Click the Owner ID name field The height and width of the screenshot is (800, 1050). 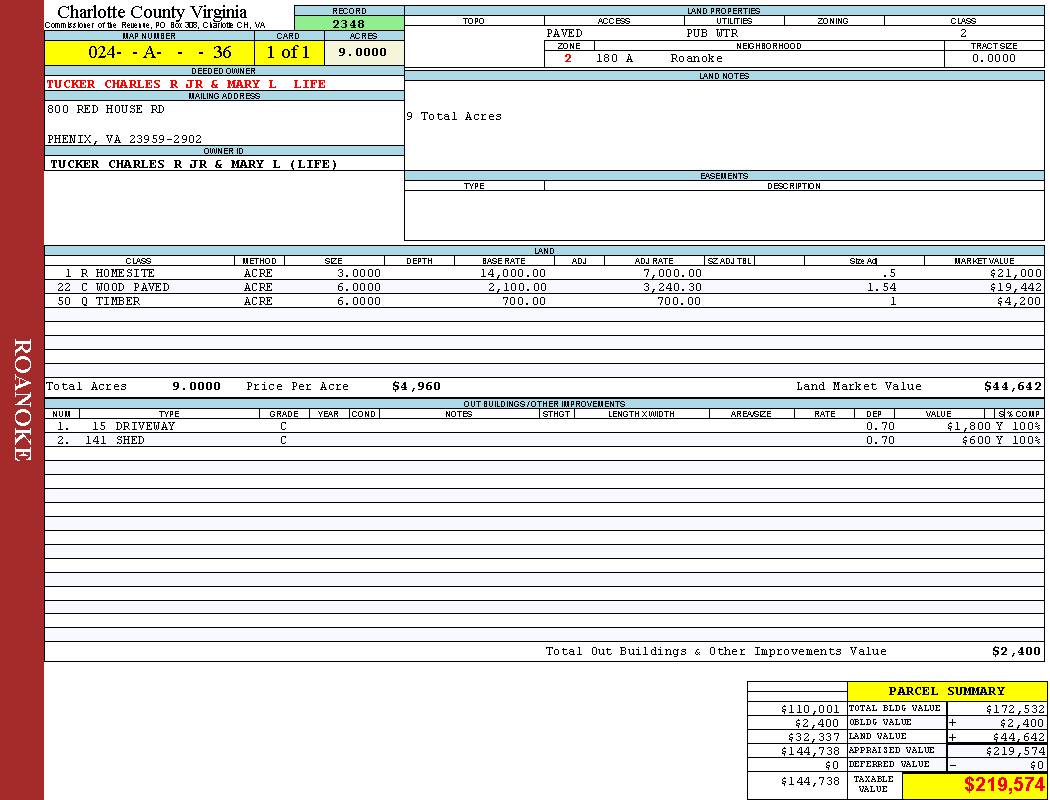(x=194, y=164)
